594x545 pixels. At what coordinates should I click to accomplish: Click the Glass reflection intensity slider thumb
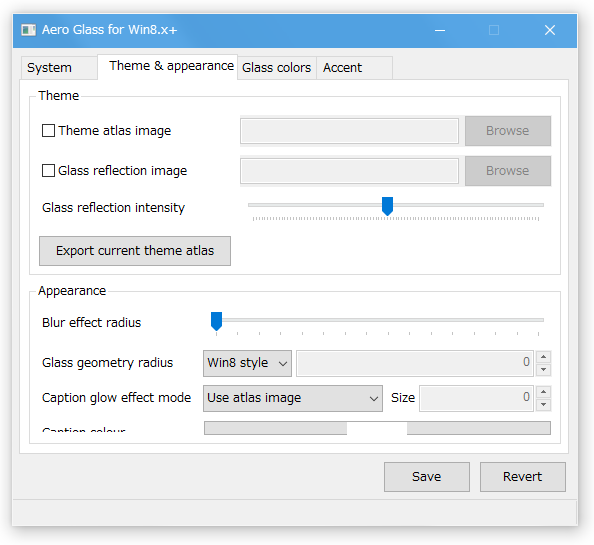pos(387,206)
